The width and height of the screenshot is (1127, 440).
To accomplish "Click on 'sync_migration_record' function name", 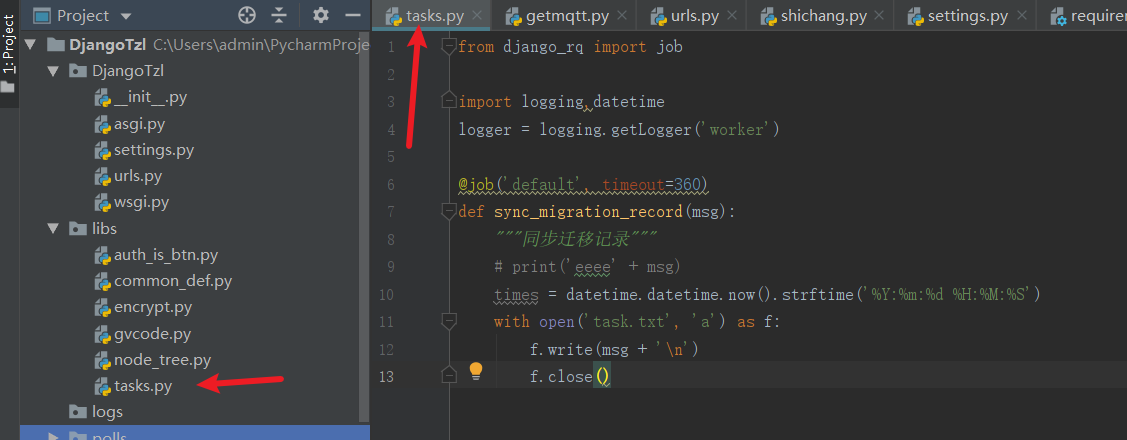I will click(x=588, y=212).
